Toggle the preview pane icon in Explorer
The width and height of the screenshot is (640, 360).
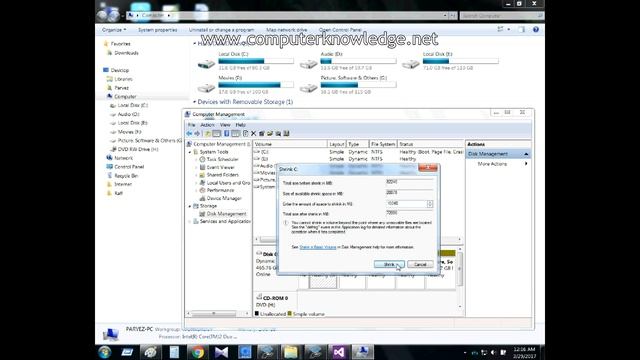point(522,29)
